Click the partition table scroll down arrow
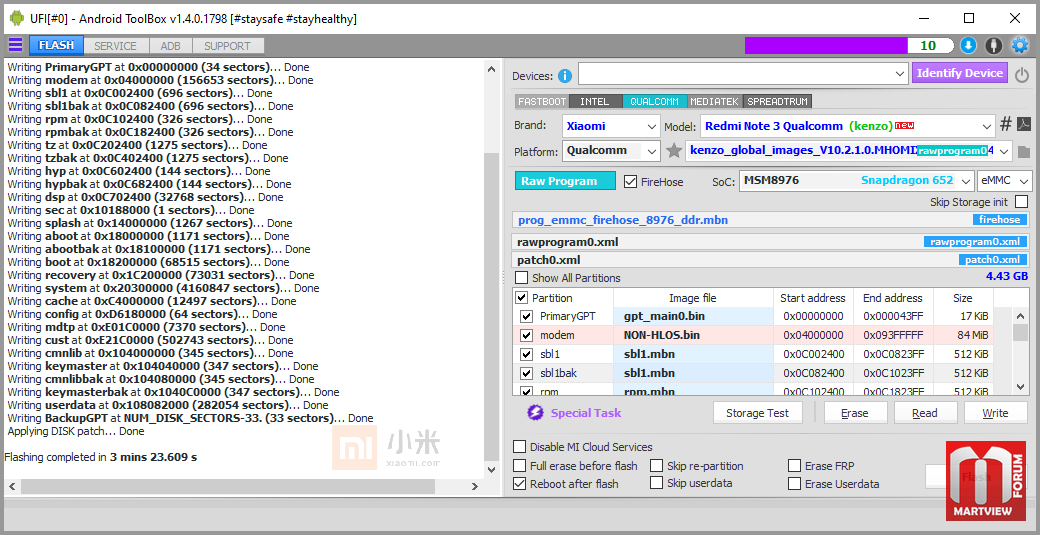 coord(1021,386)
